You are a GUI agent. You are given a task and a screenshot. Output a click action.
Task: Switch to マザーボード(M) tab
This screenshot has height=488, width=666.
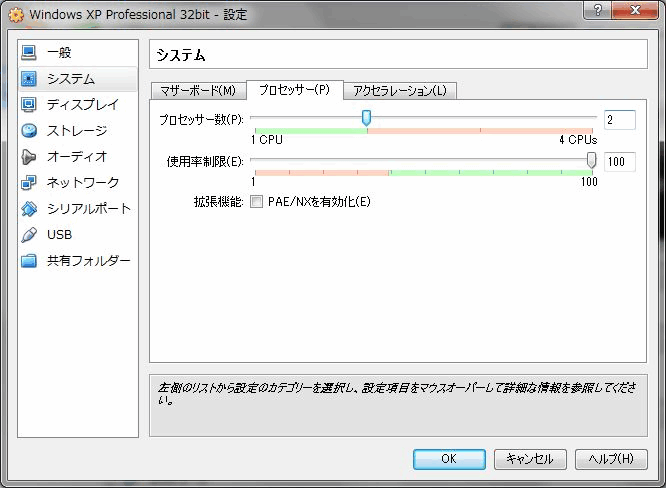tap(198, 90)
